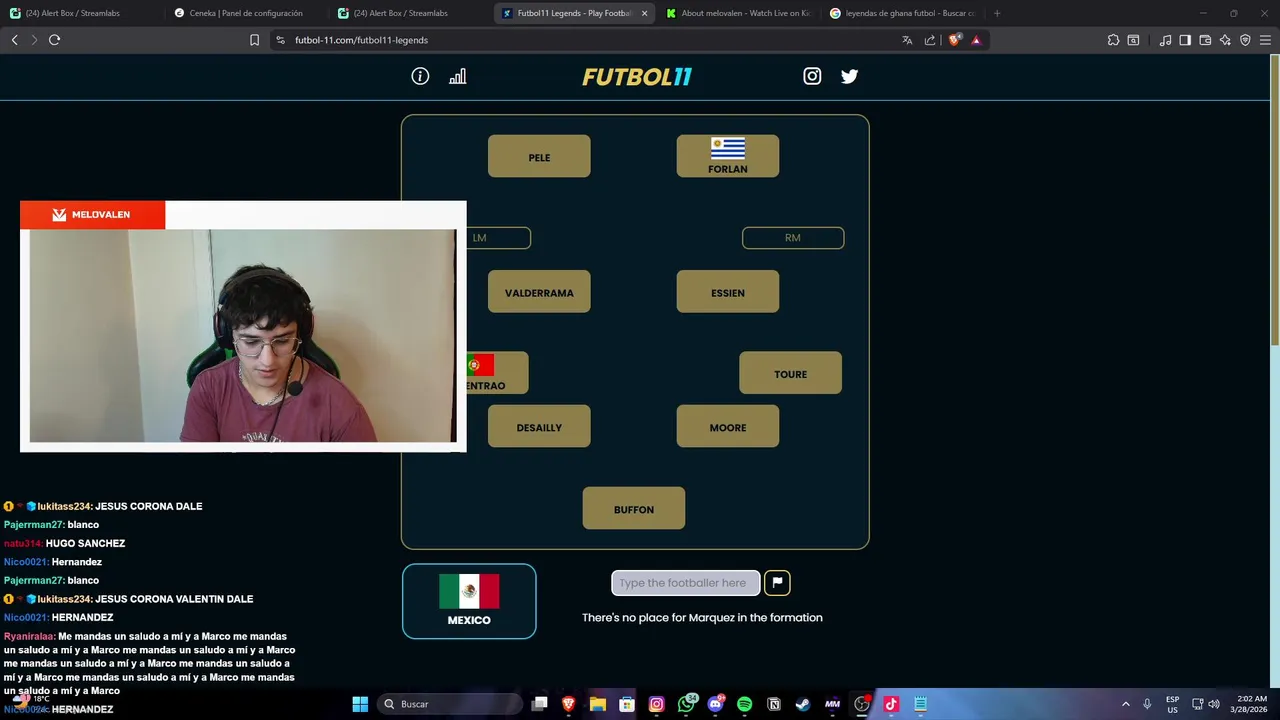The height and width of the screenshot is (720, 1280).
Task: Click the MELOVALEN webcam overlay
Action: pos(243,326)
